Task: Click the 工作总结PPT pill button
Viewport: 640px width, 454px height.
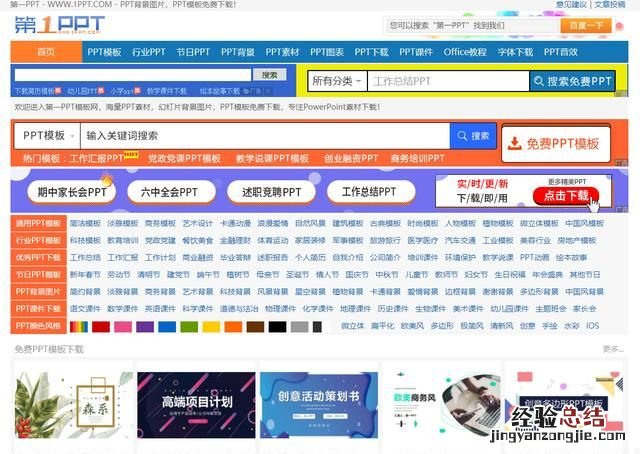Action: tap(371, 192)
